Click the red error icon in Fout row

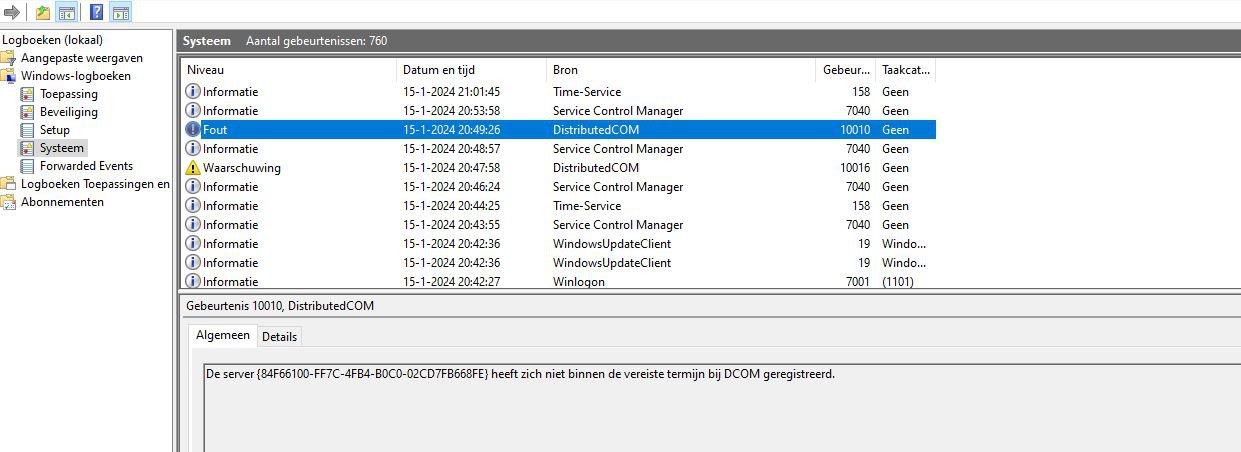pyautogui.click(x=193, y=130)
